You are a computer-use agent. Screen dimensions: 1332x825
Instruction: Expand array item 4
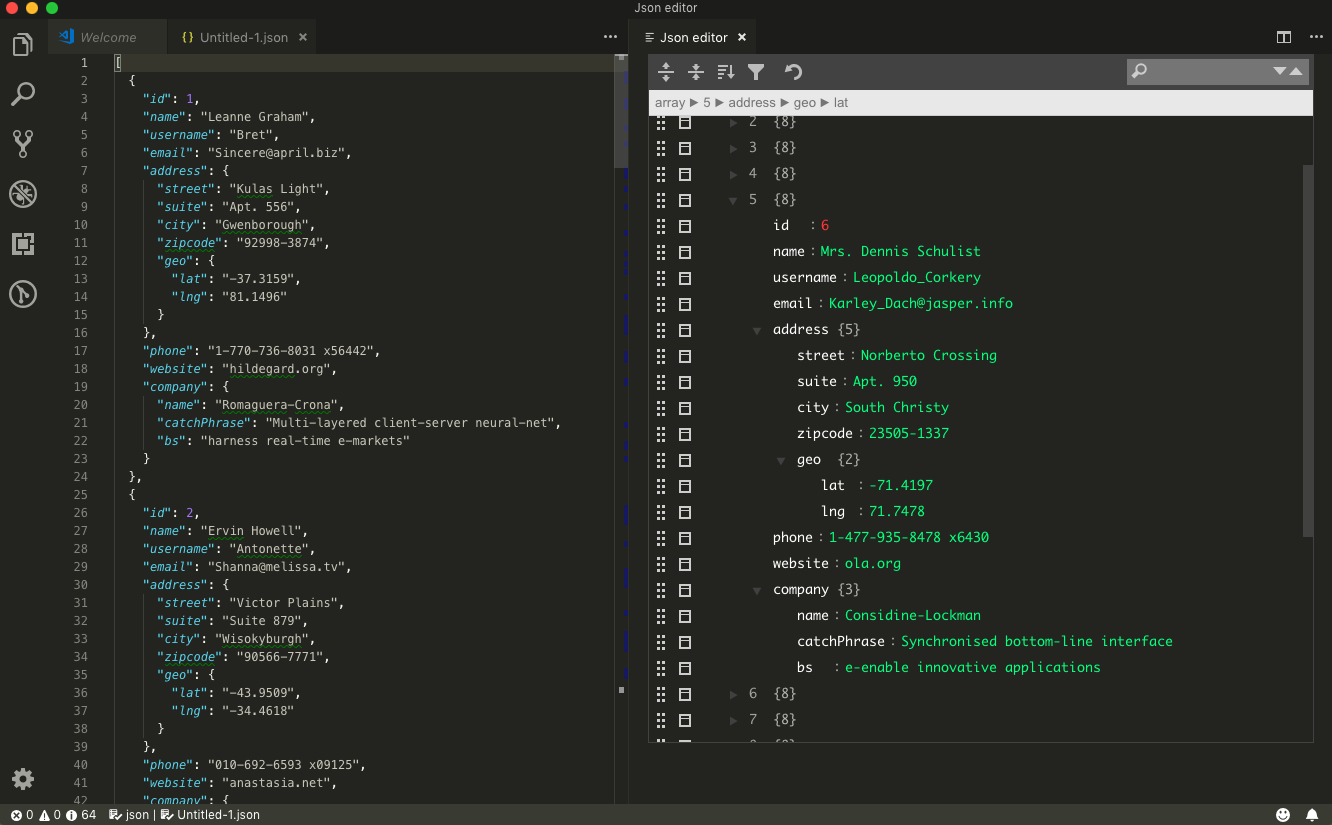click(734, 173)
